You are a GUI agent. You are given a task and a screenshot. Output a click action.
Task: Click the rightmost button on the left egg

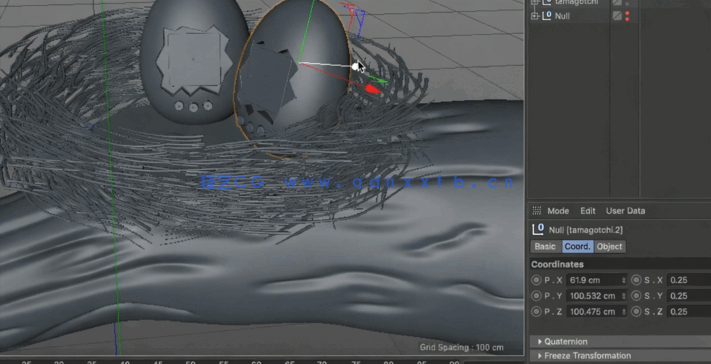click(x=208, y=106)
